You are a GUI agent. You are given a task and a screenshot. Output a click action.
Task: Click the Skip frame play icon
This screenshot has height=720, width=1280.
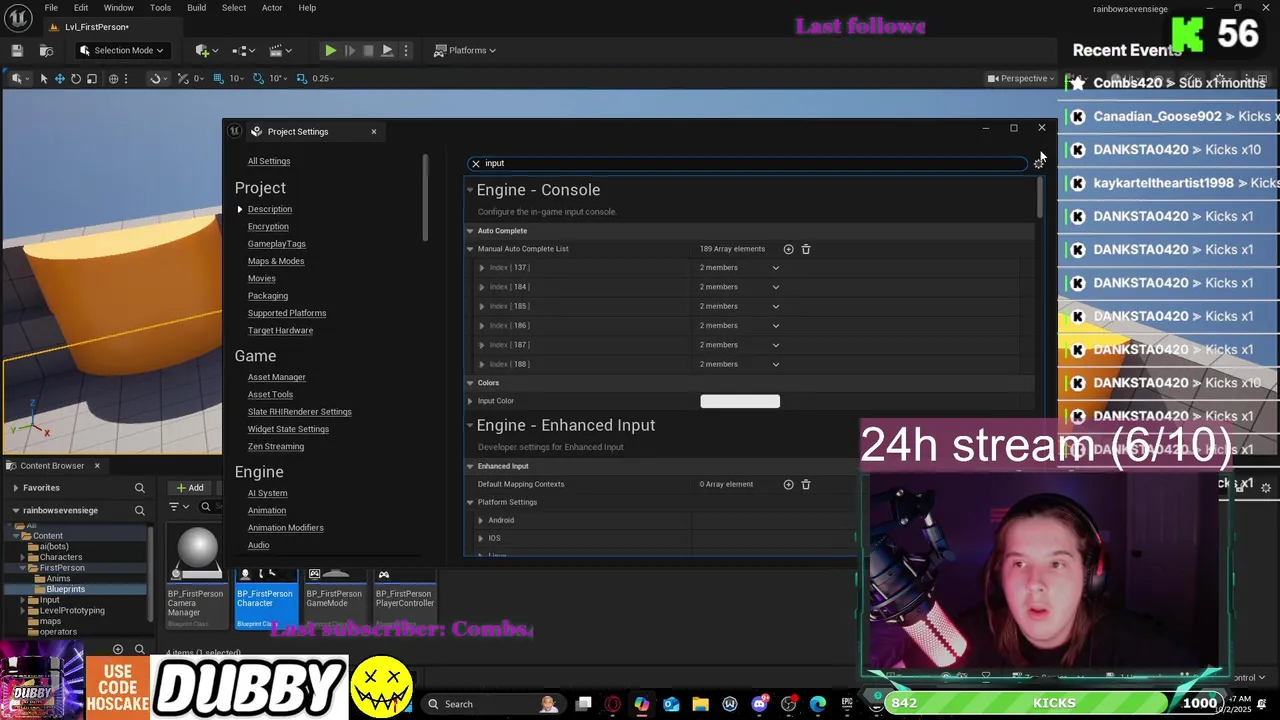(x=349, y=50)
